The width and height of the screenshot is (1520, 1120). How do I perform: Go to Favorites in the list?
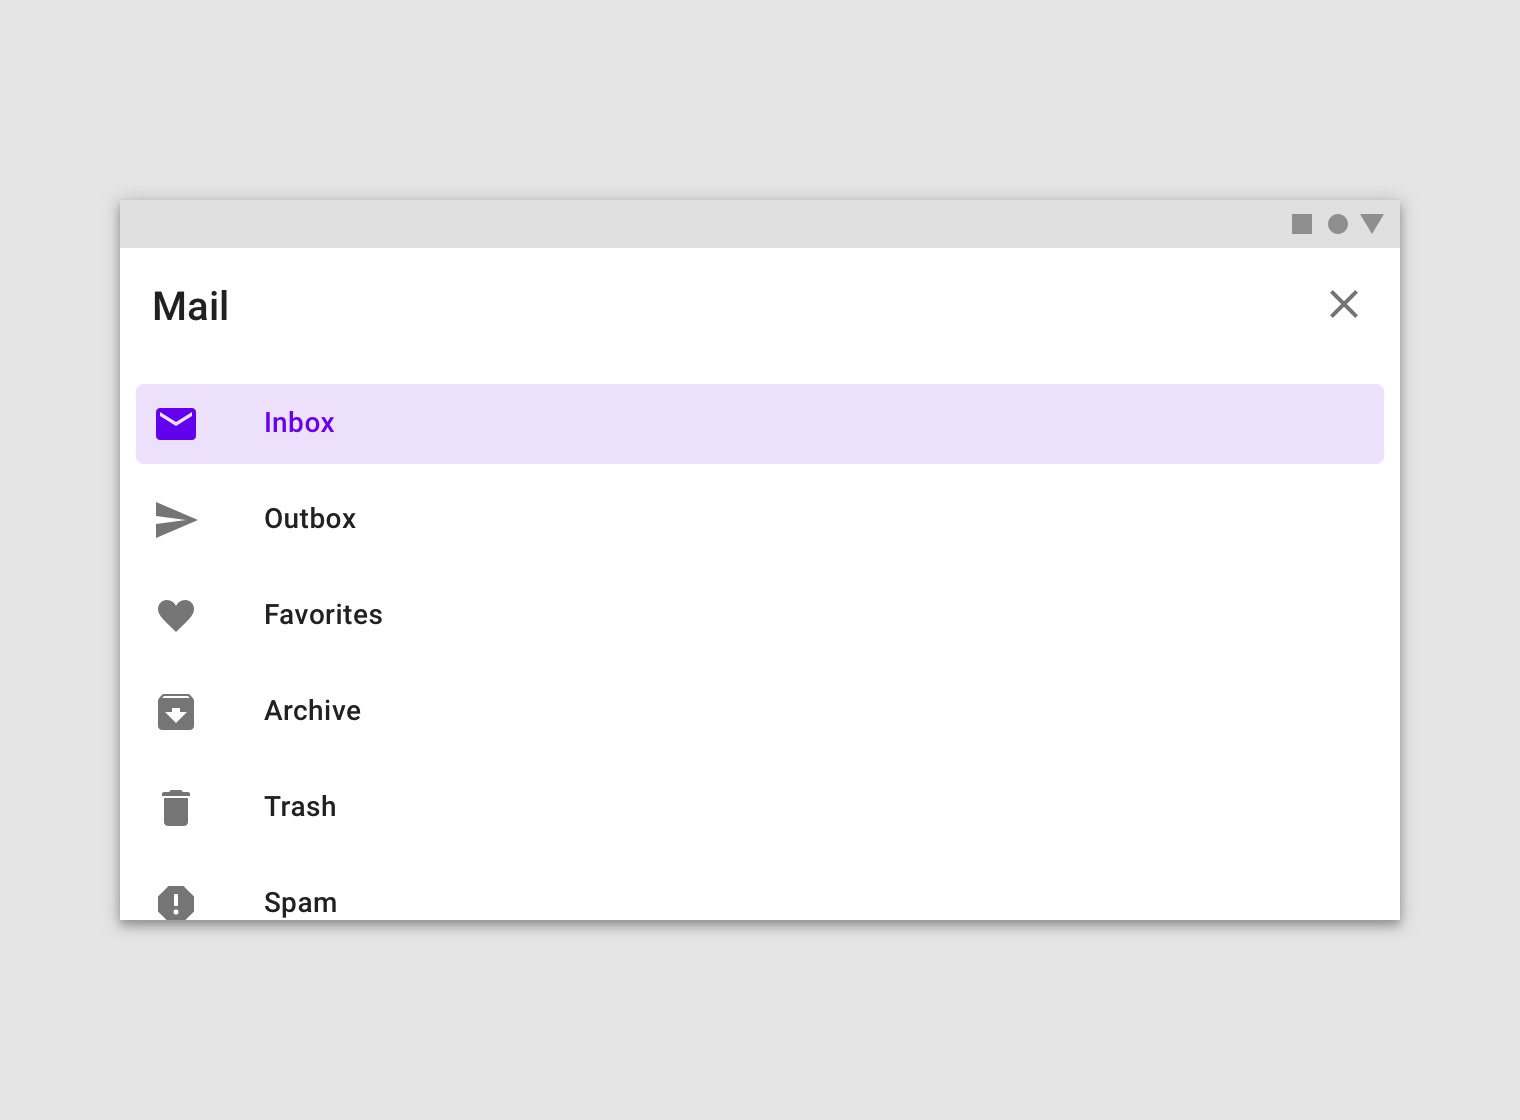[x=323, y=615]
